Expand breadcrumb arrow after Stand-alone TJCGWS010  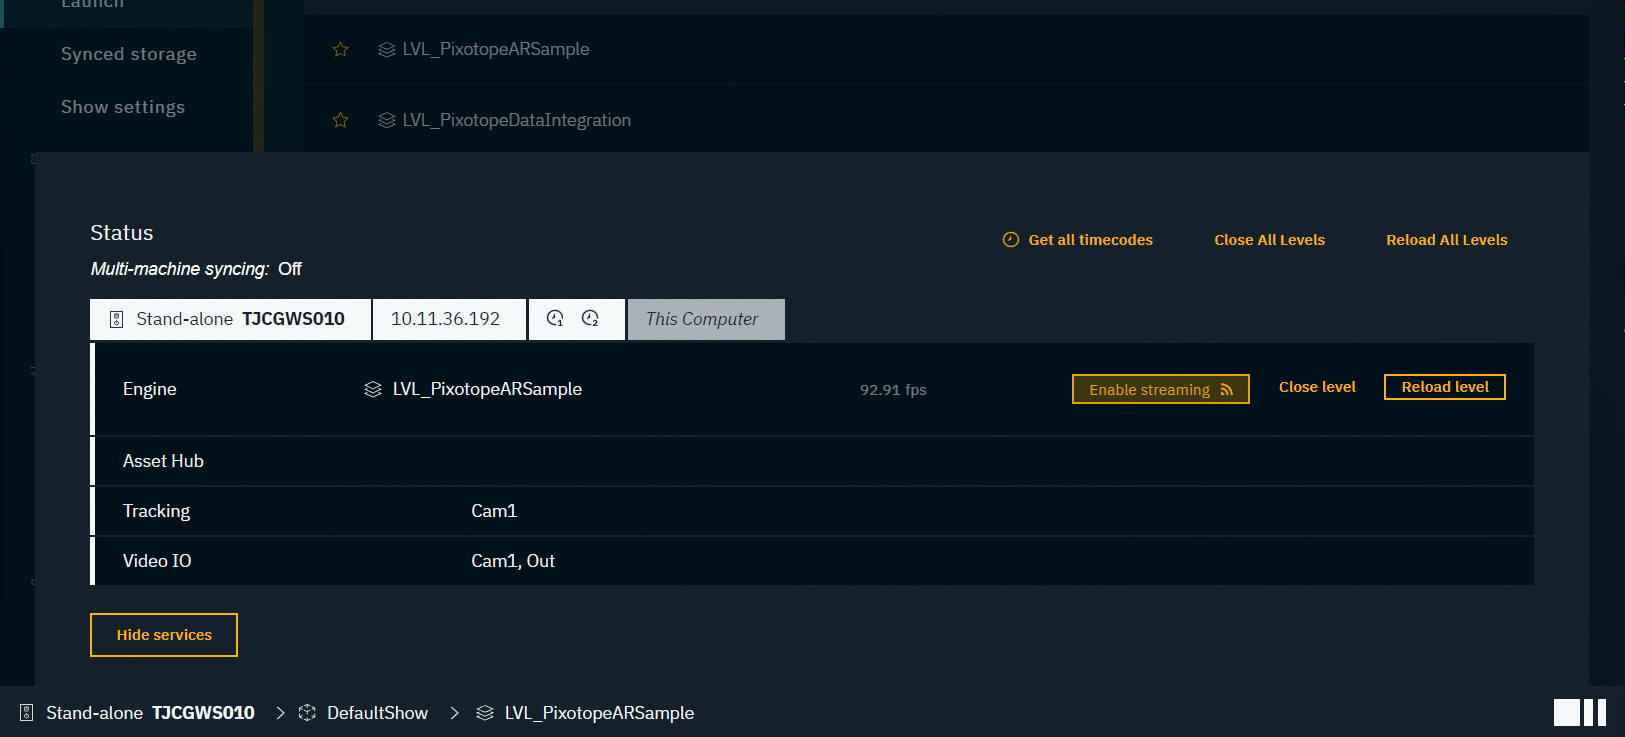pyautogui.click(x=280, y=713)
